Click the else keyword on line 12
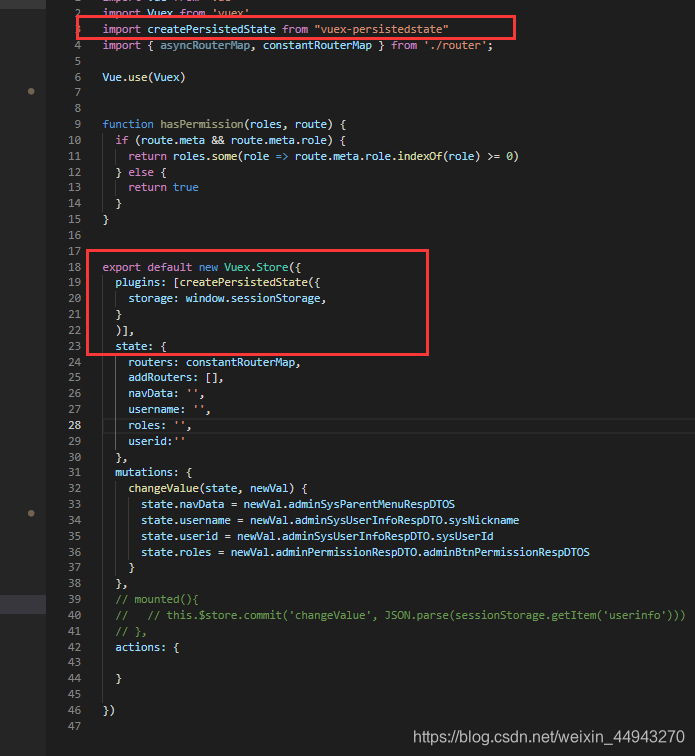Screen dimensions: 695x756 tap(141, 172)
